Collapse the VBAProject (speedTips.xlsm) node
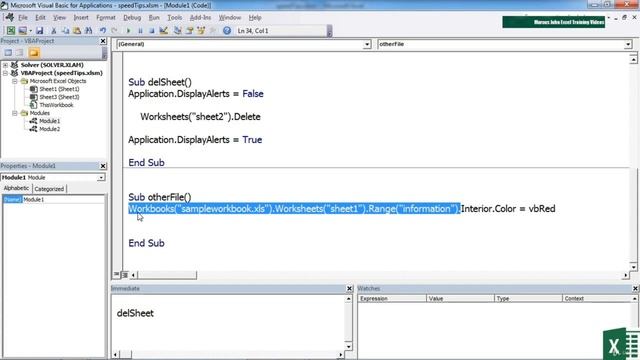Screen dimensions: 640x360 click(x=5, y=73)
